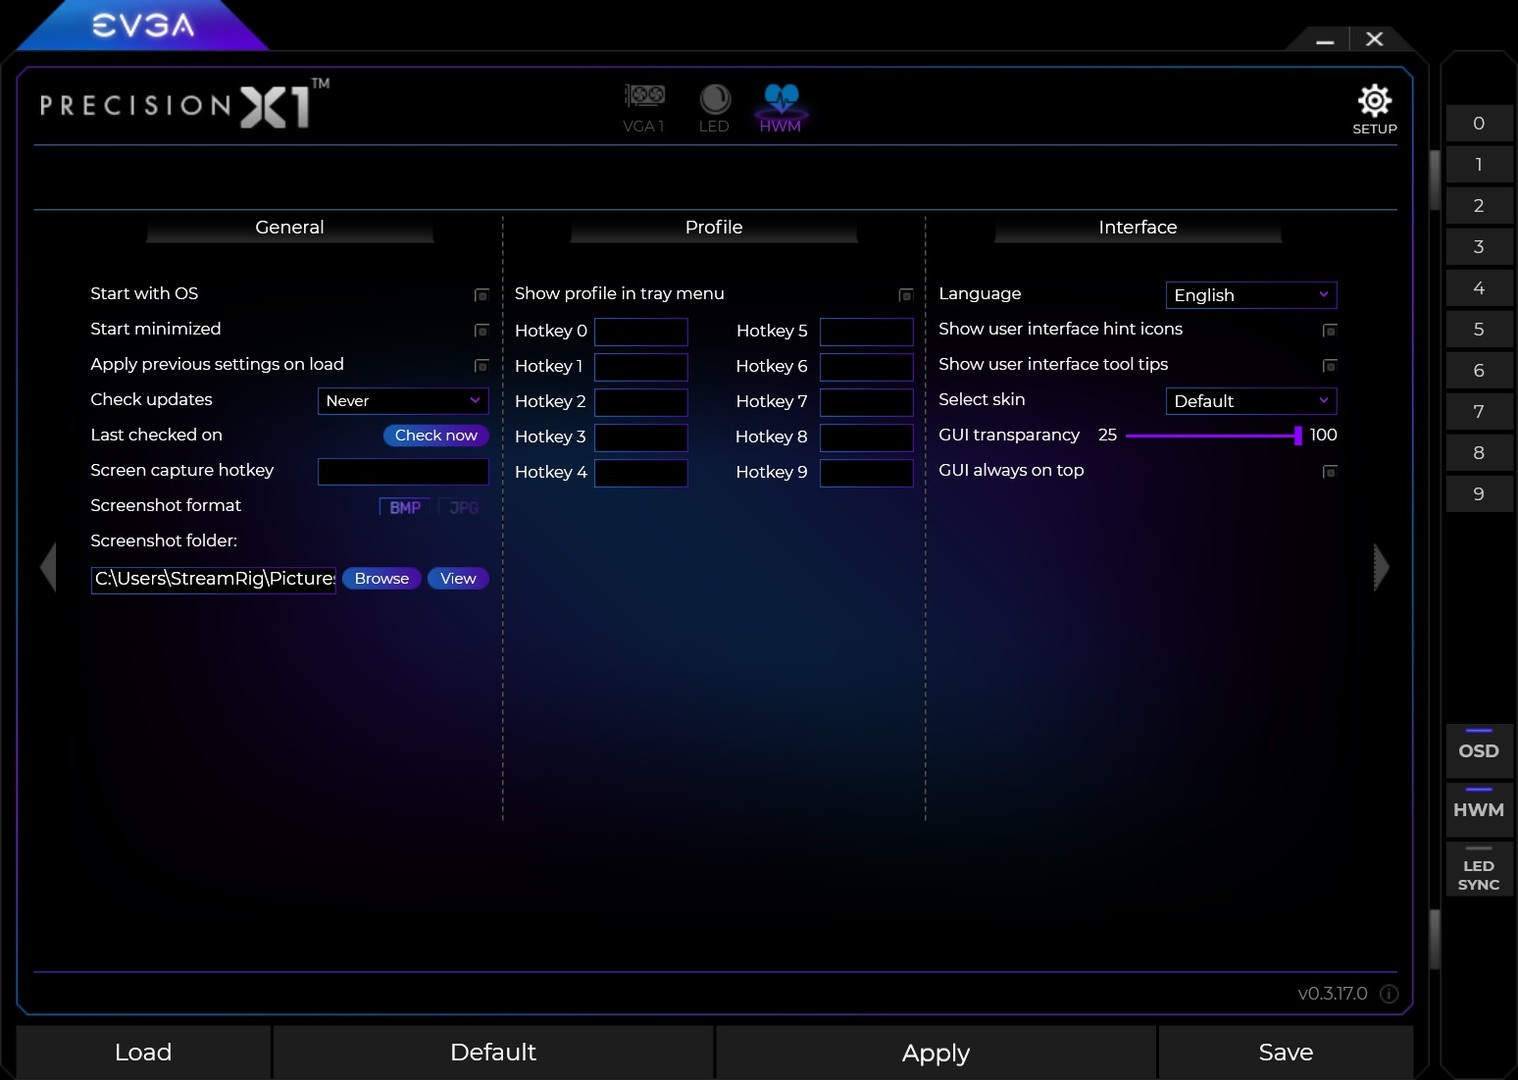Click the info icon beside version number

pos(1389,994)
